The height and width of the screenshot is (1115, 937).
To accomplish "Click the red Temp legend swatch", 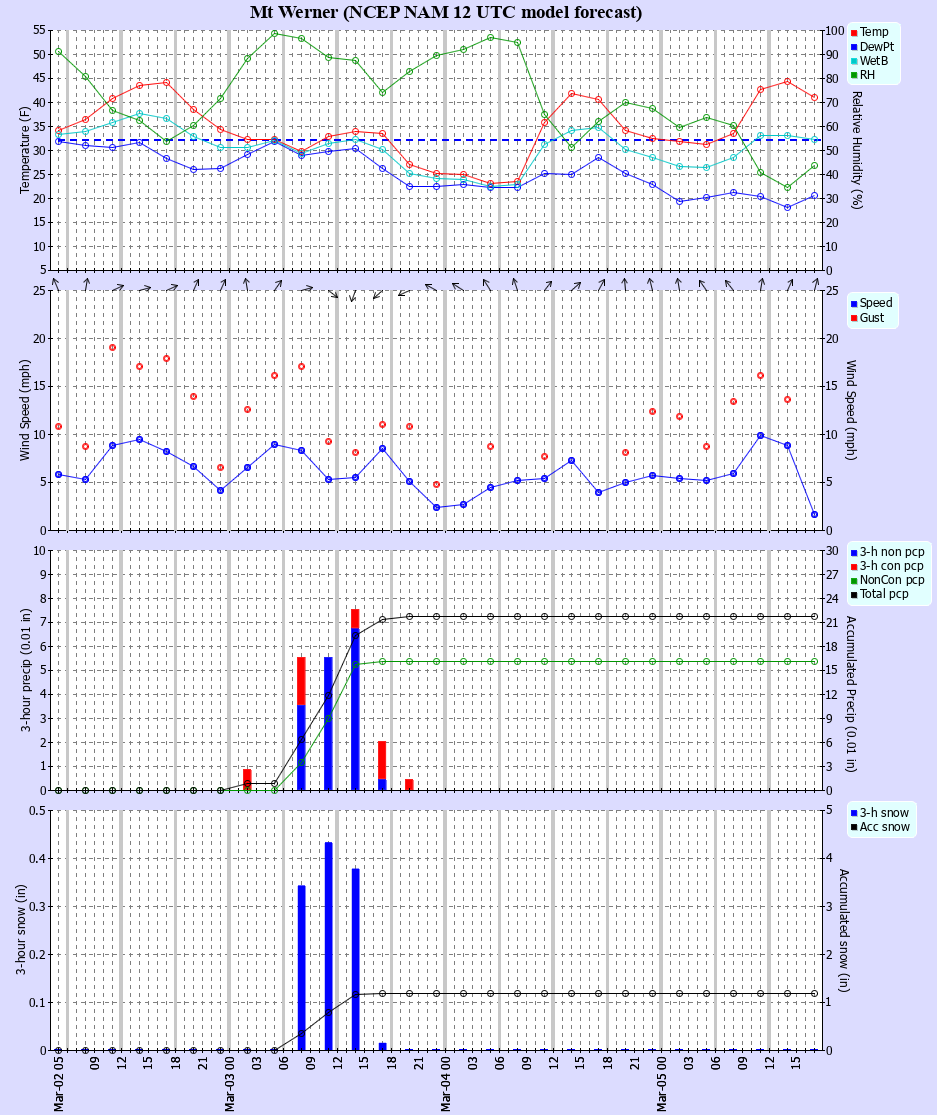I will 854,32.
